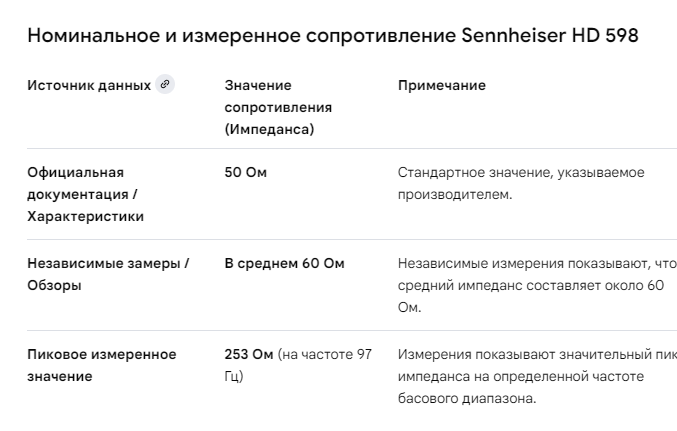Select the Независимые замеры row label

(x=108, y=274)
